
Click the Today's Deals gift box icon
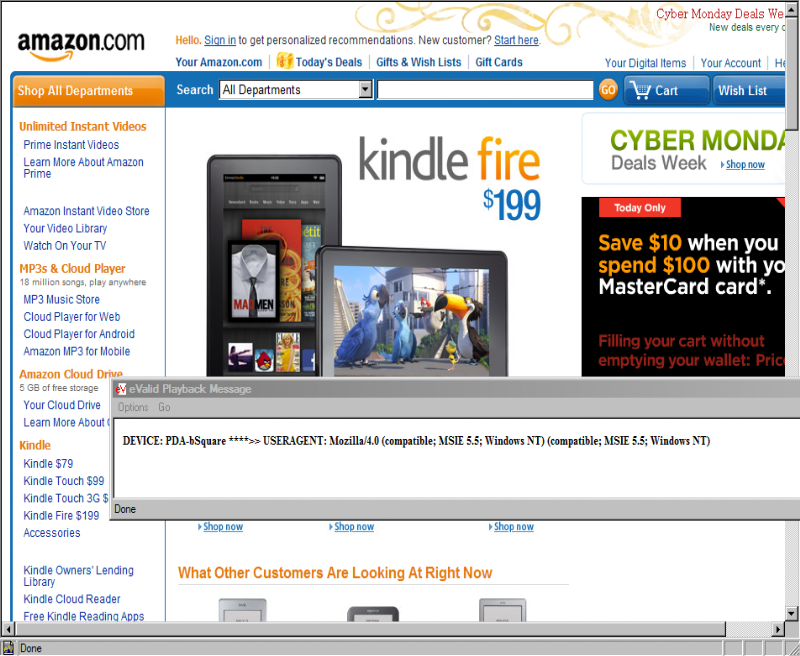pos(285,61)
